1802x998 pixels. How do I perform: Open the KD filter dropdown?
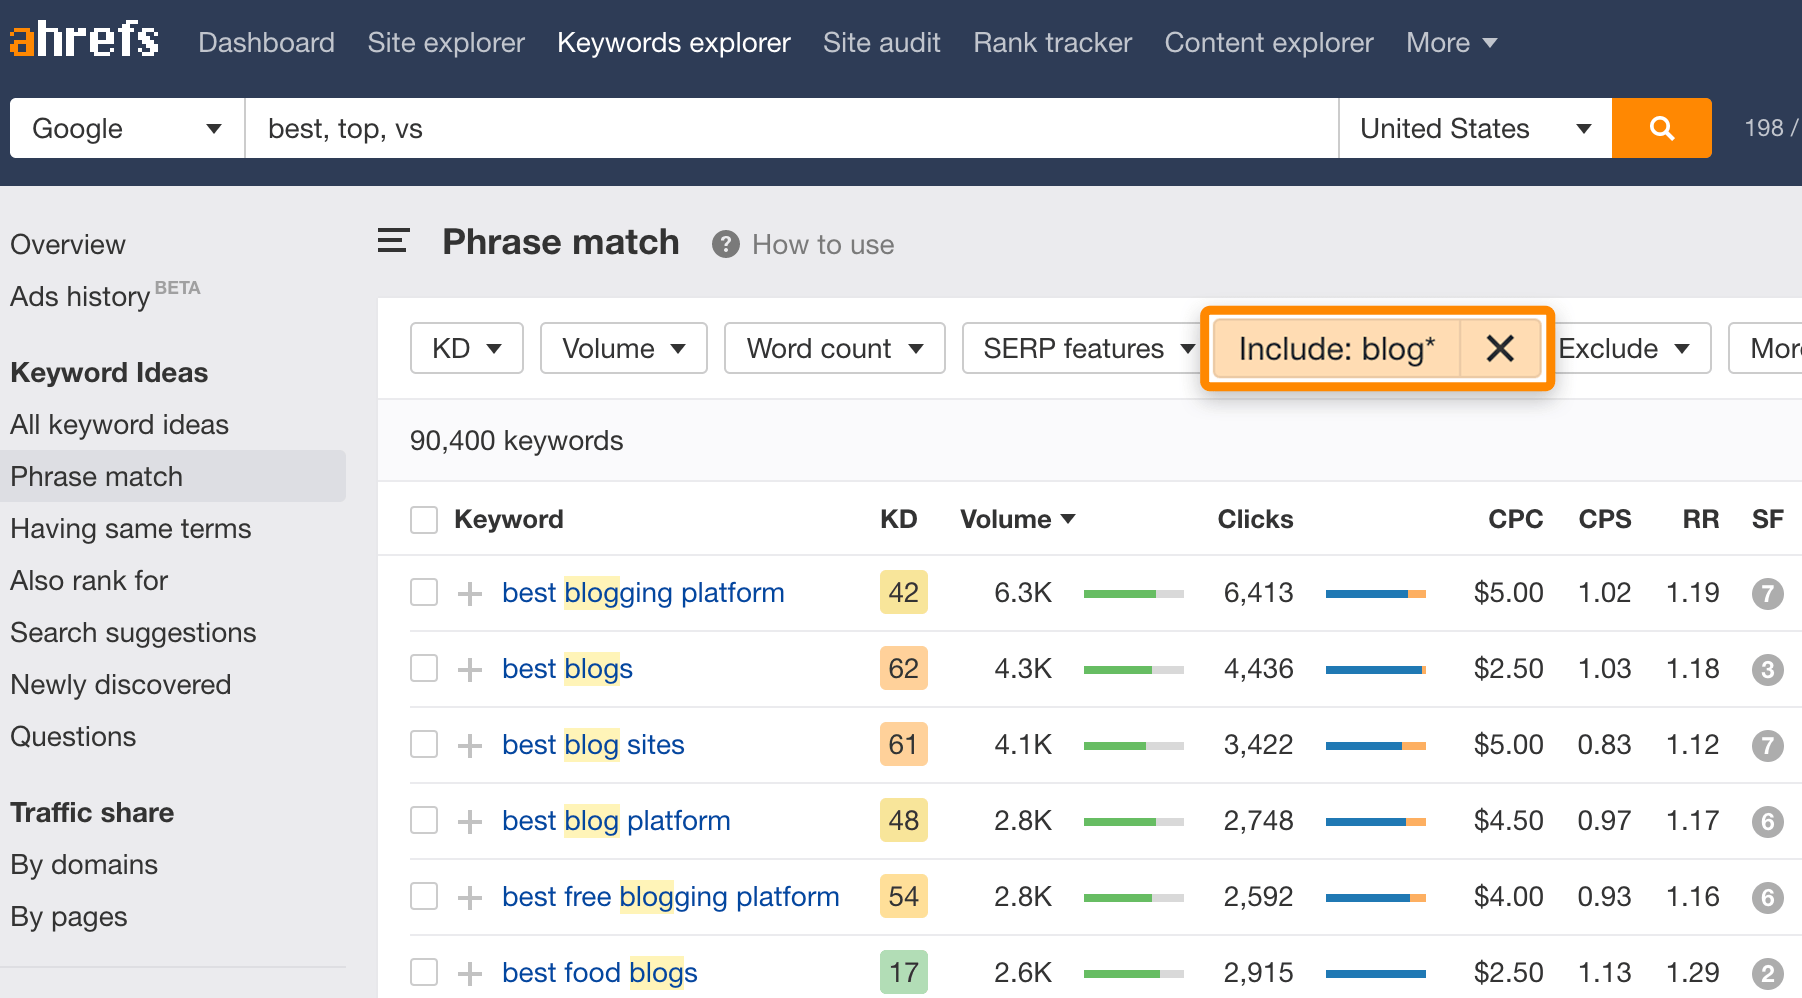466,349
